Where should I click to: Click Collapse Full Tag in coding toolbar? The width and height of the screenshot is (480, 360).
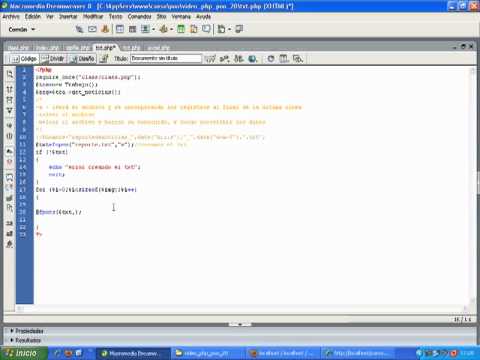tap(10, 89)
